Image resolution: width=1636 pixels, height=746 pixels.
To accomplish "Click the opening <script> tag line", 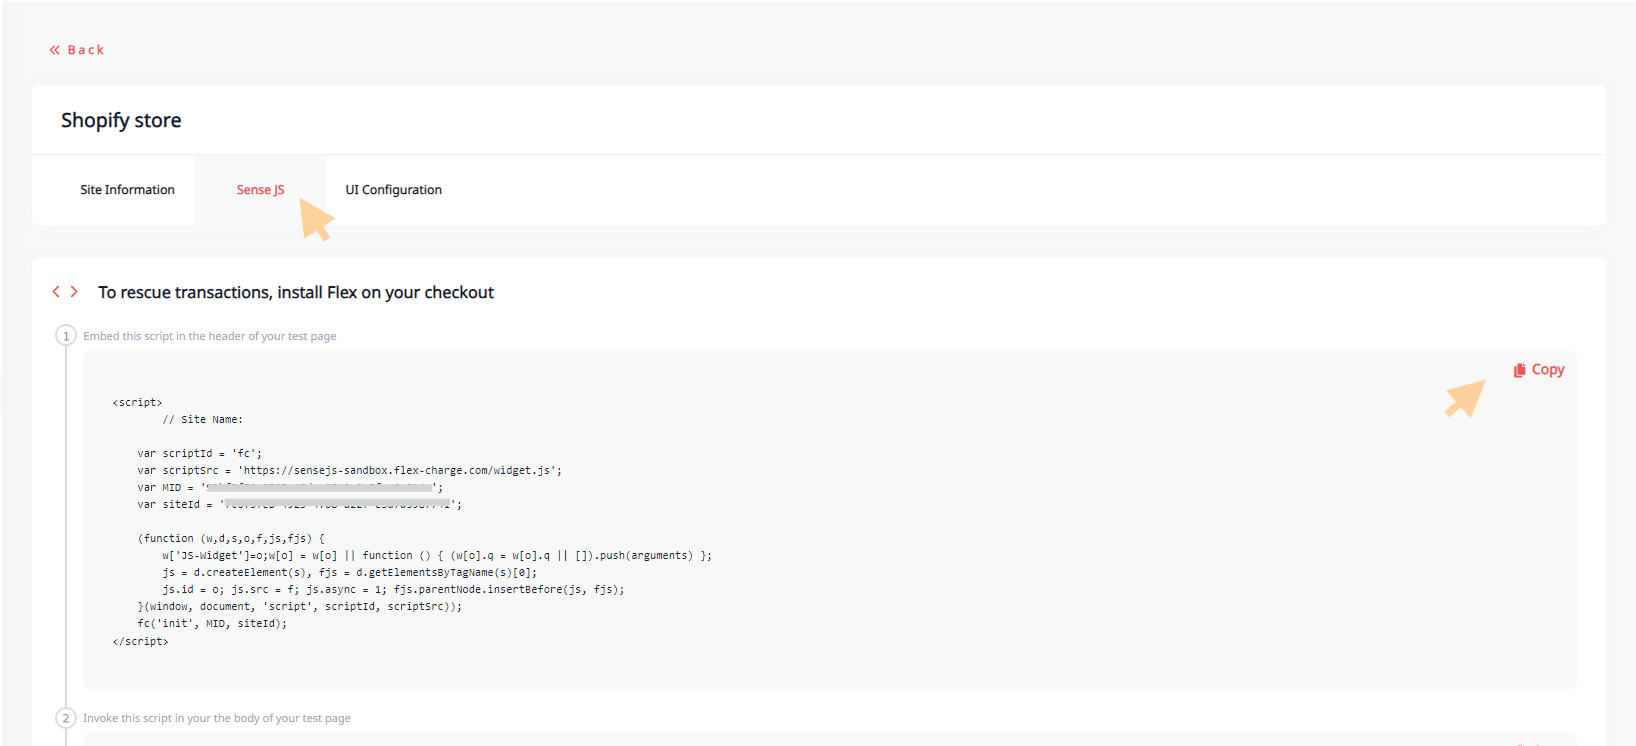I will [138, 402].
